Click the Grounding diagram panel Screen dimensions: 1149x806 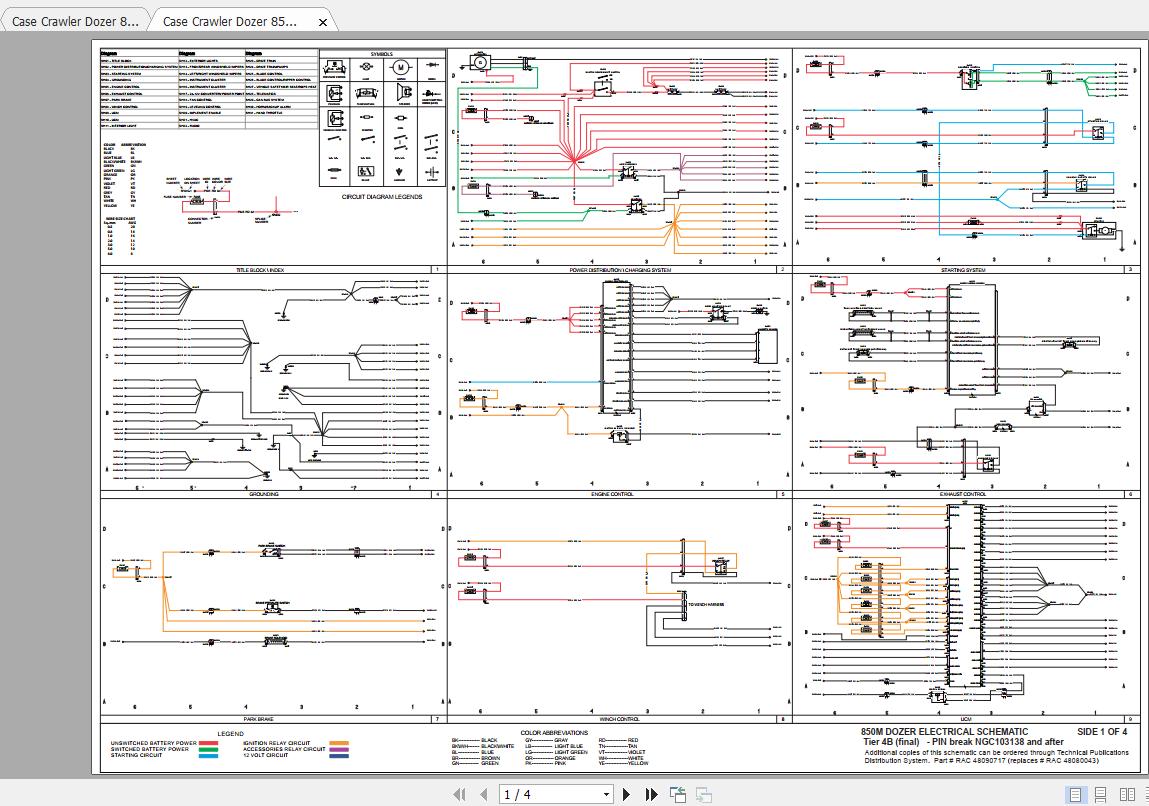pos(271,380)
